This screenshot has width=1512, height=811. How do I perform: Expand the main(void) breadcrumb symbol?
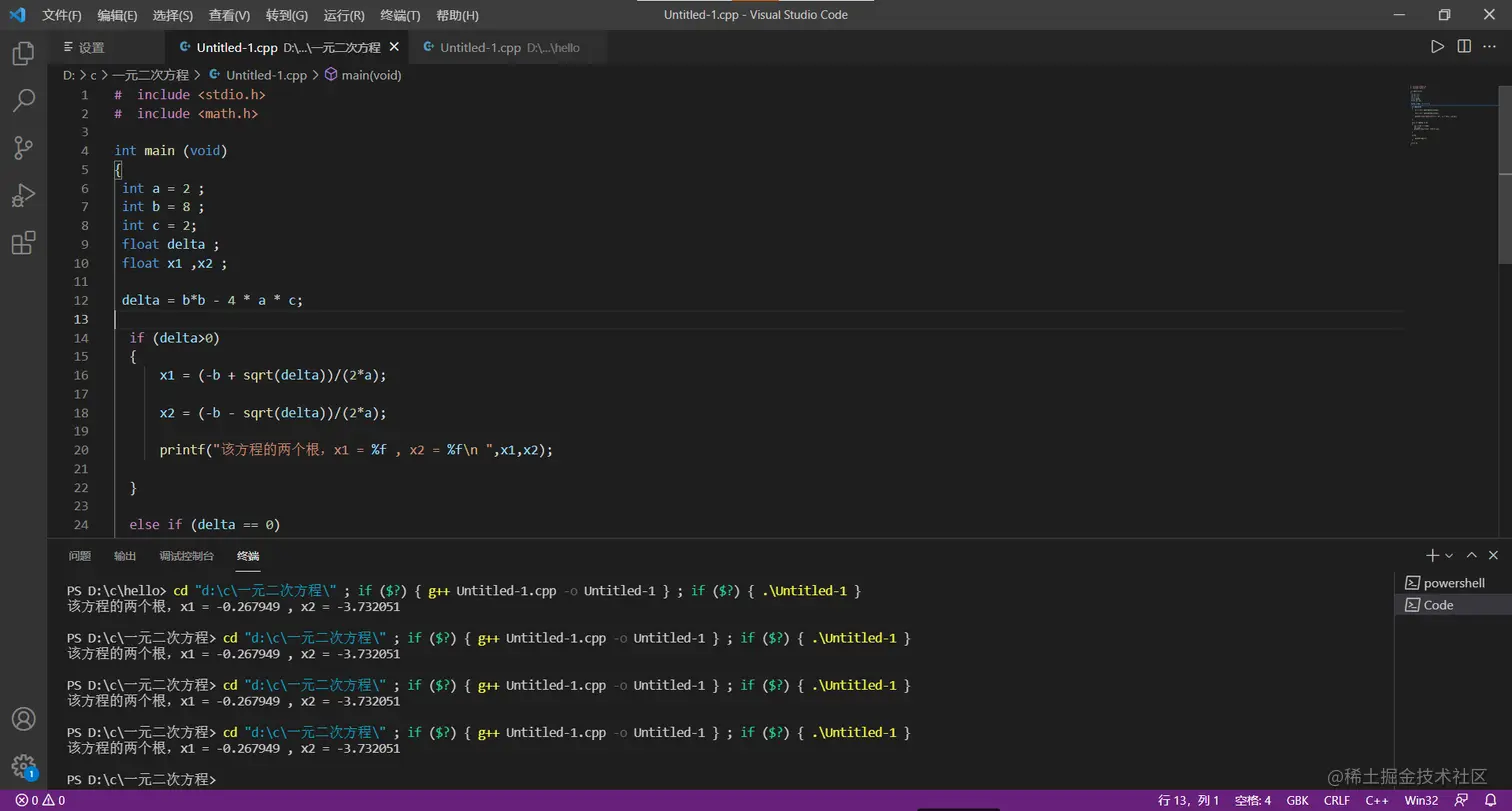point(370,75)
